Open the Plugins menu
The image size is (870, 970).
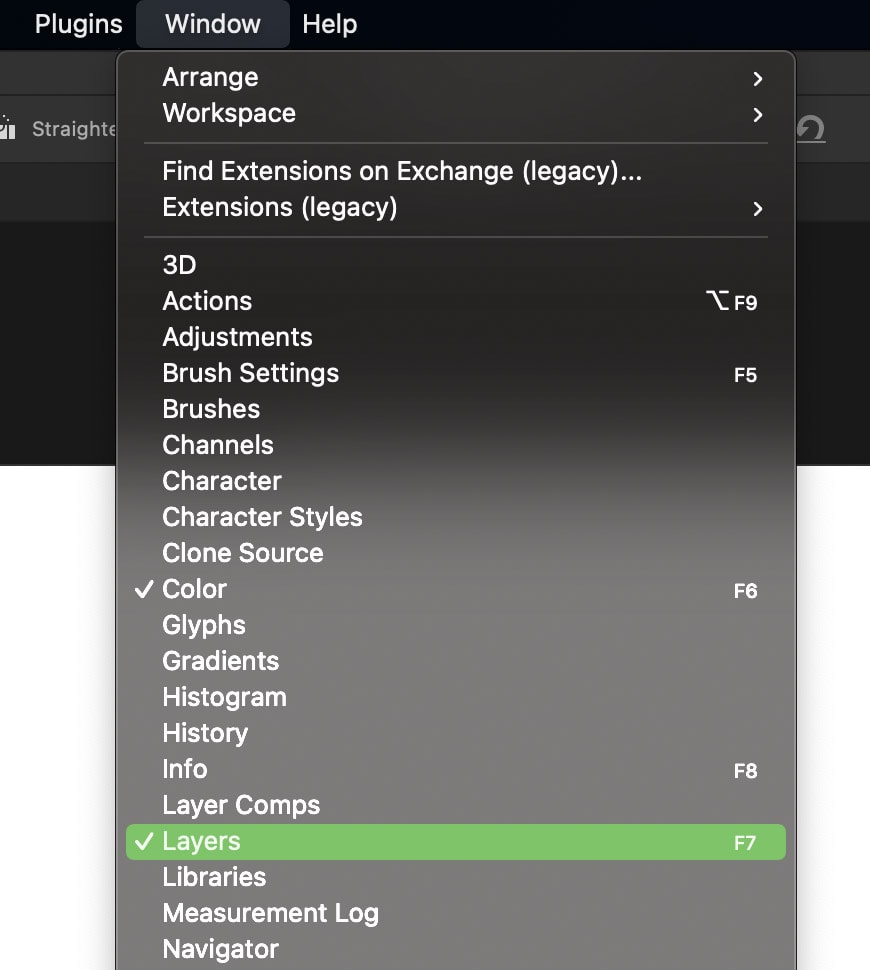tap(79, 24)
